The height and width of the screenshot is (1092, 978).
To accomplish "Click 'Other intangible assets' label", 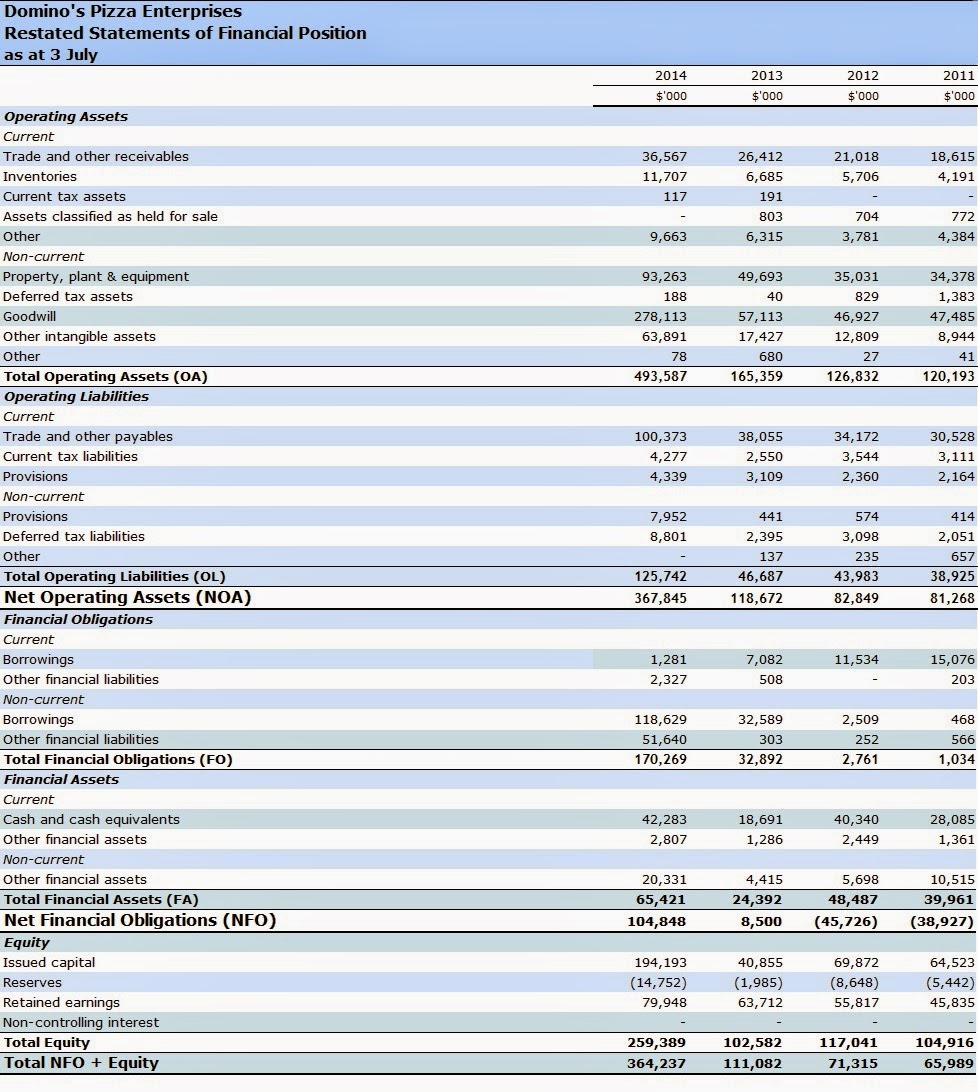I will [x=79, y=336].
